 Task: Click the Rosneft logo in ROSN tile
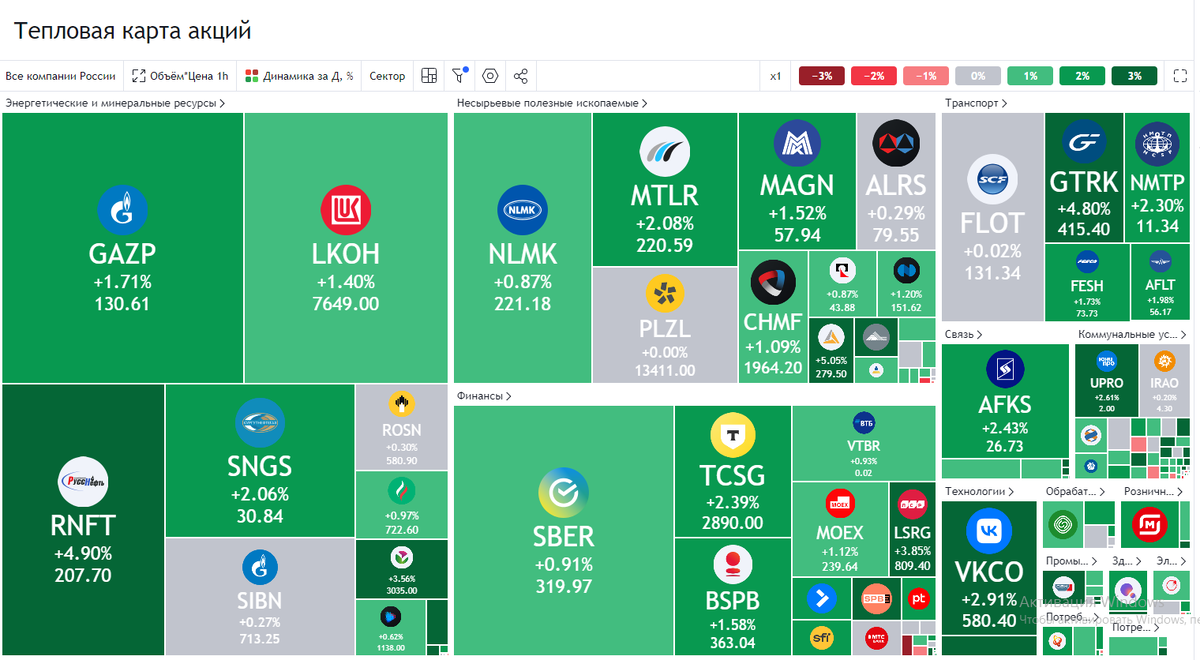click(401, 405)
